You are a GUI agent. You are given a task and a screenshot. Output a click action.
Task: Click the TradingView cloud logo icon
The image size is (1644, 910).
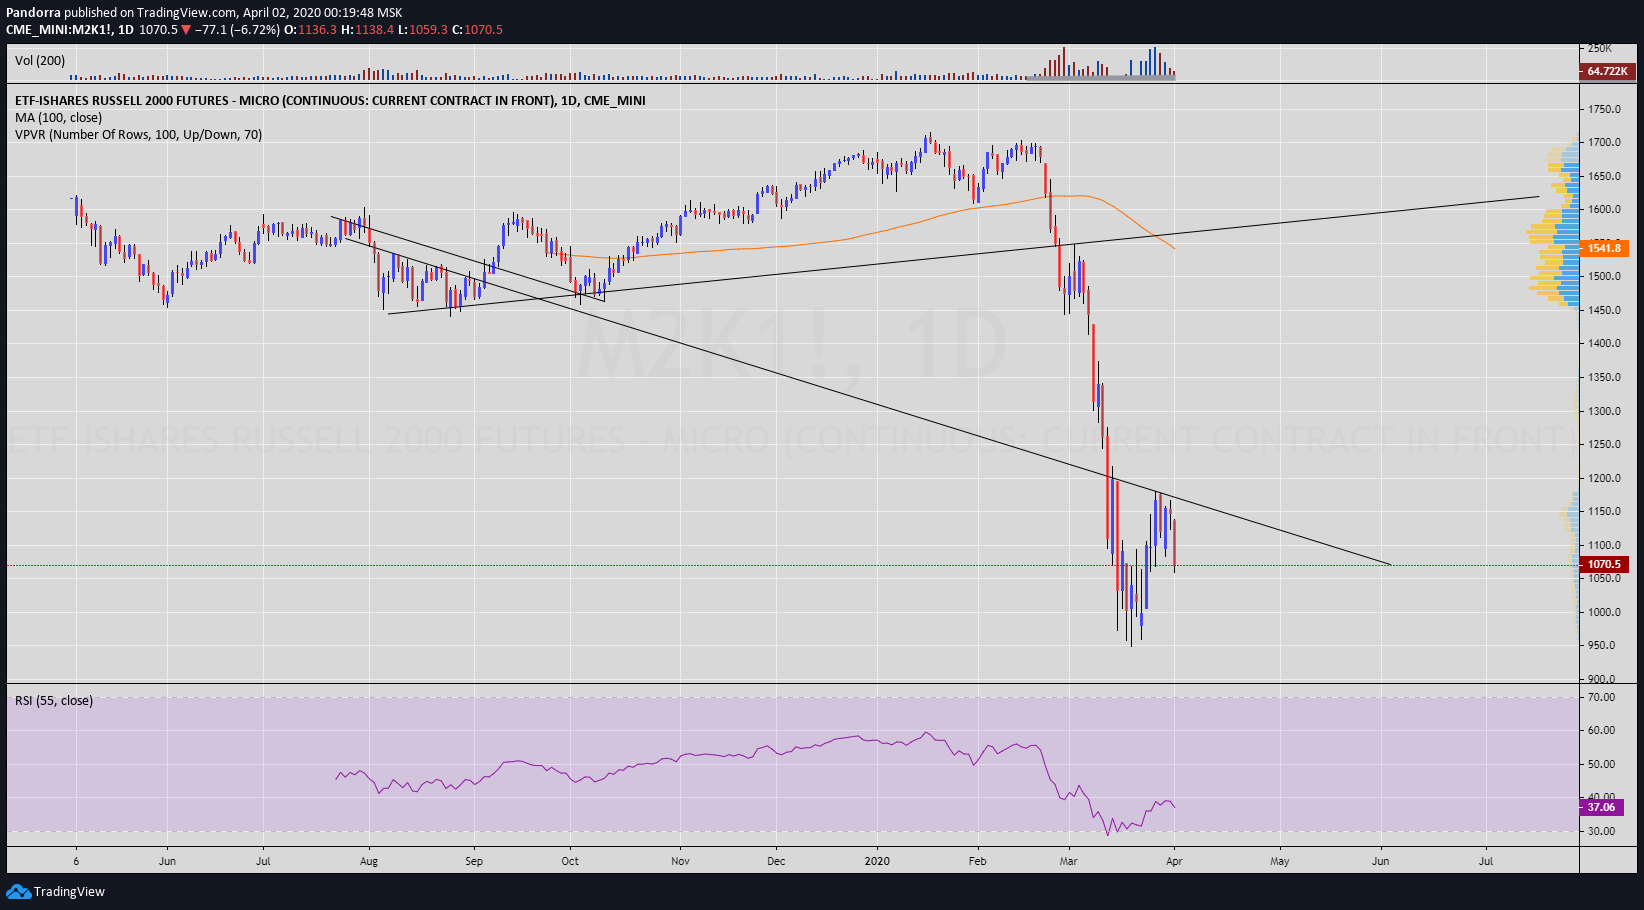coord(18,891)
